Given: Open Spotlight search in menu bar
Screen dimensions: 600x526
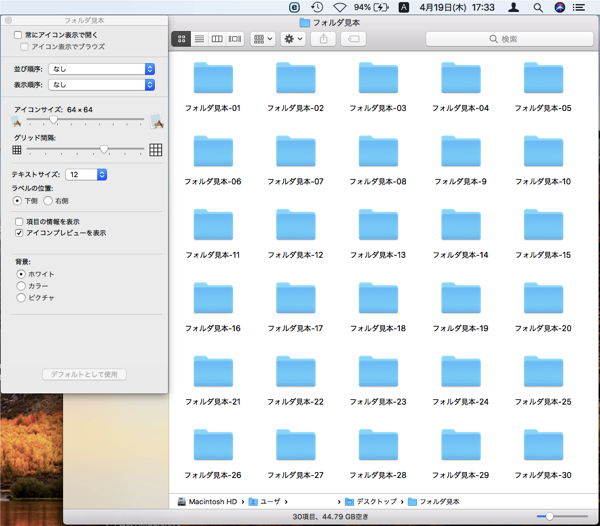Looking at the screenshot, I should point(538,7).
